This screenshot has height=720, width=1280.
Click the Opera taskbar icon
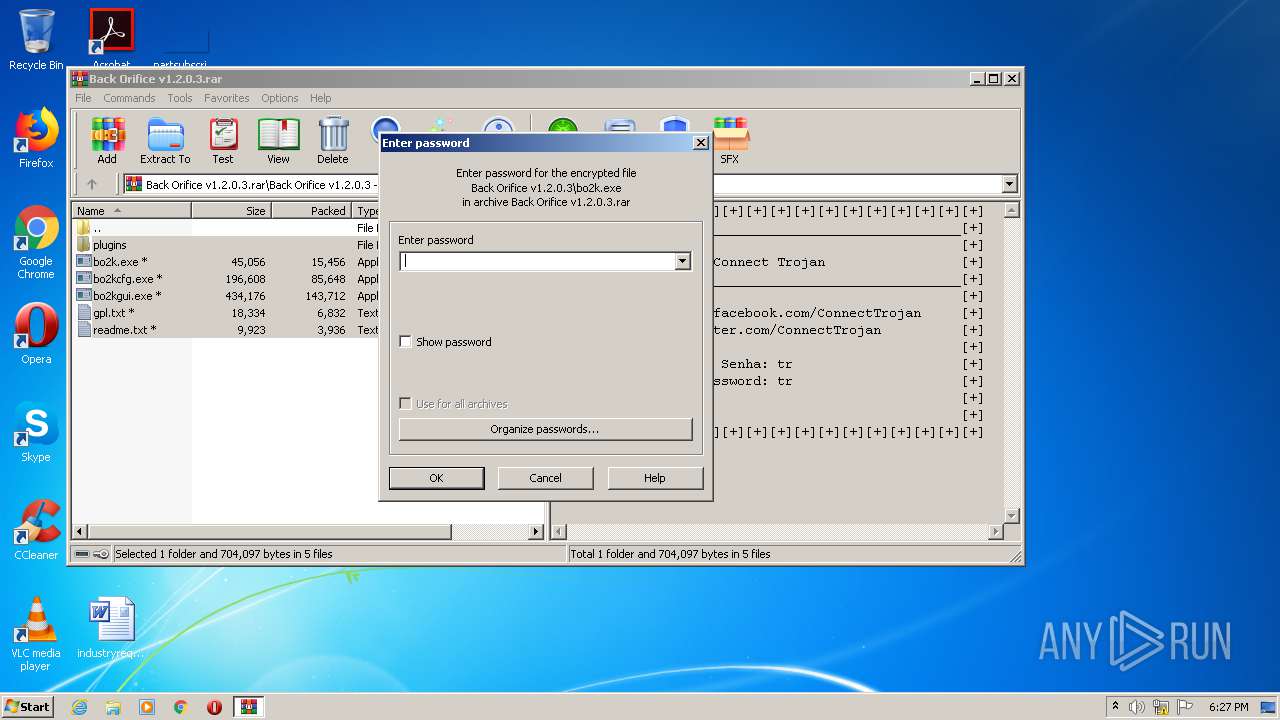[215, 707]
